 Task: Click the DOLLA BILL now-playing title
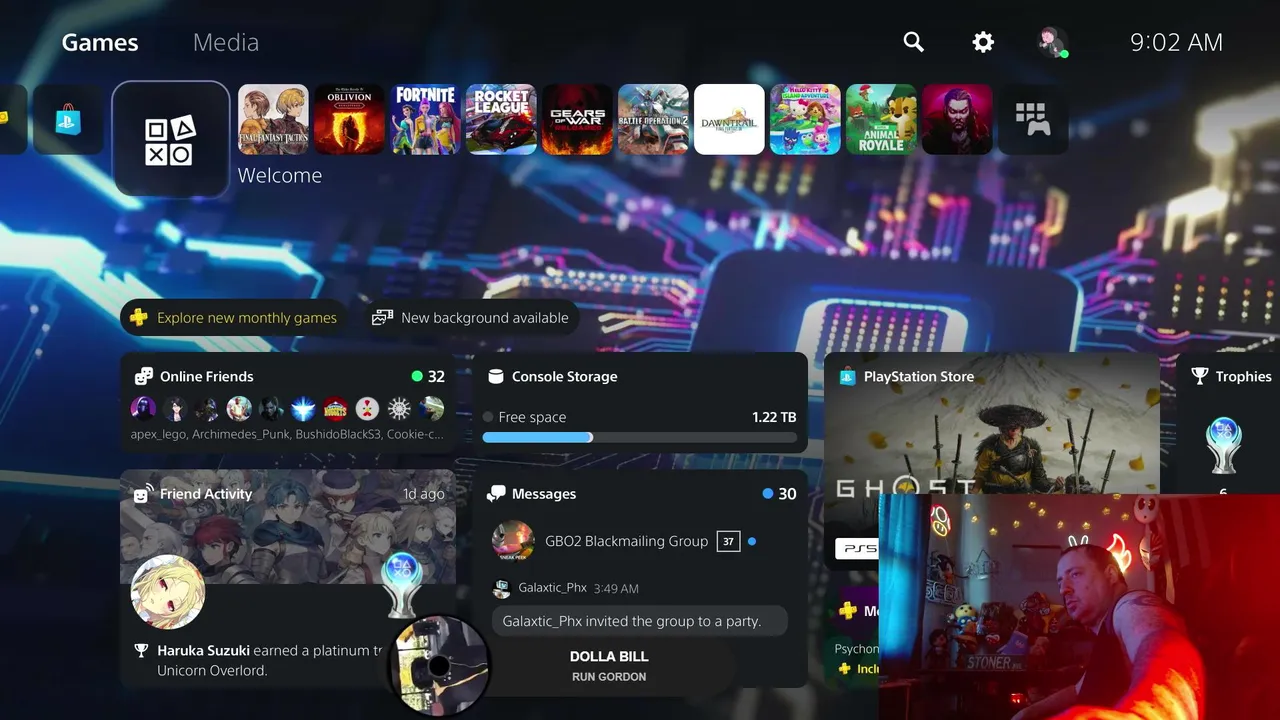pos(609,656)
